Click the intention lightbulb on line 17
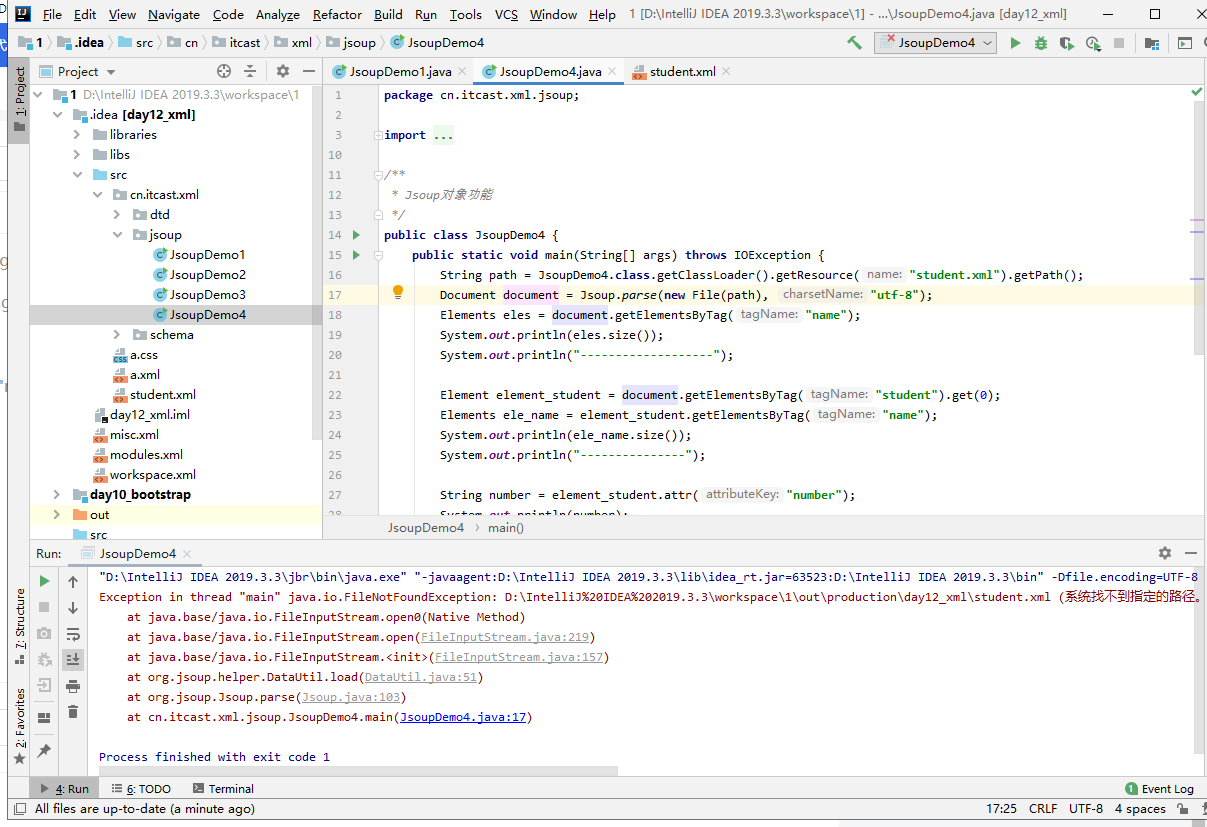 397,293
